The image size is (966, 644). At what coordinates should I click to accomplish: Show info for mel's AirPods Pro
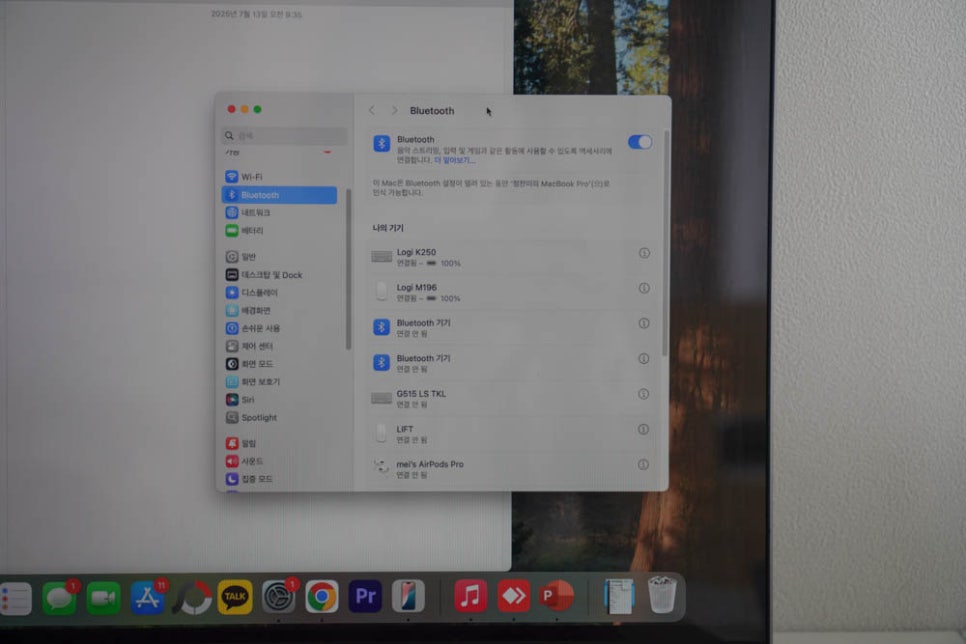click(x=643, y=465)
